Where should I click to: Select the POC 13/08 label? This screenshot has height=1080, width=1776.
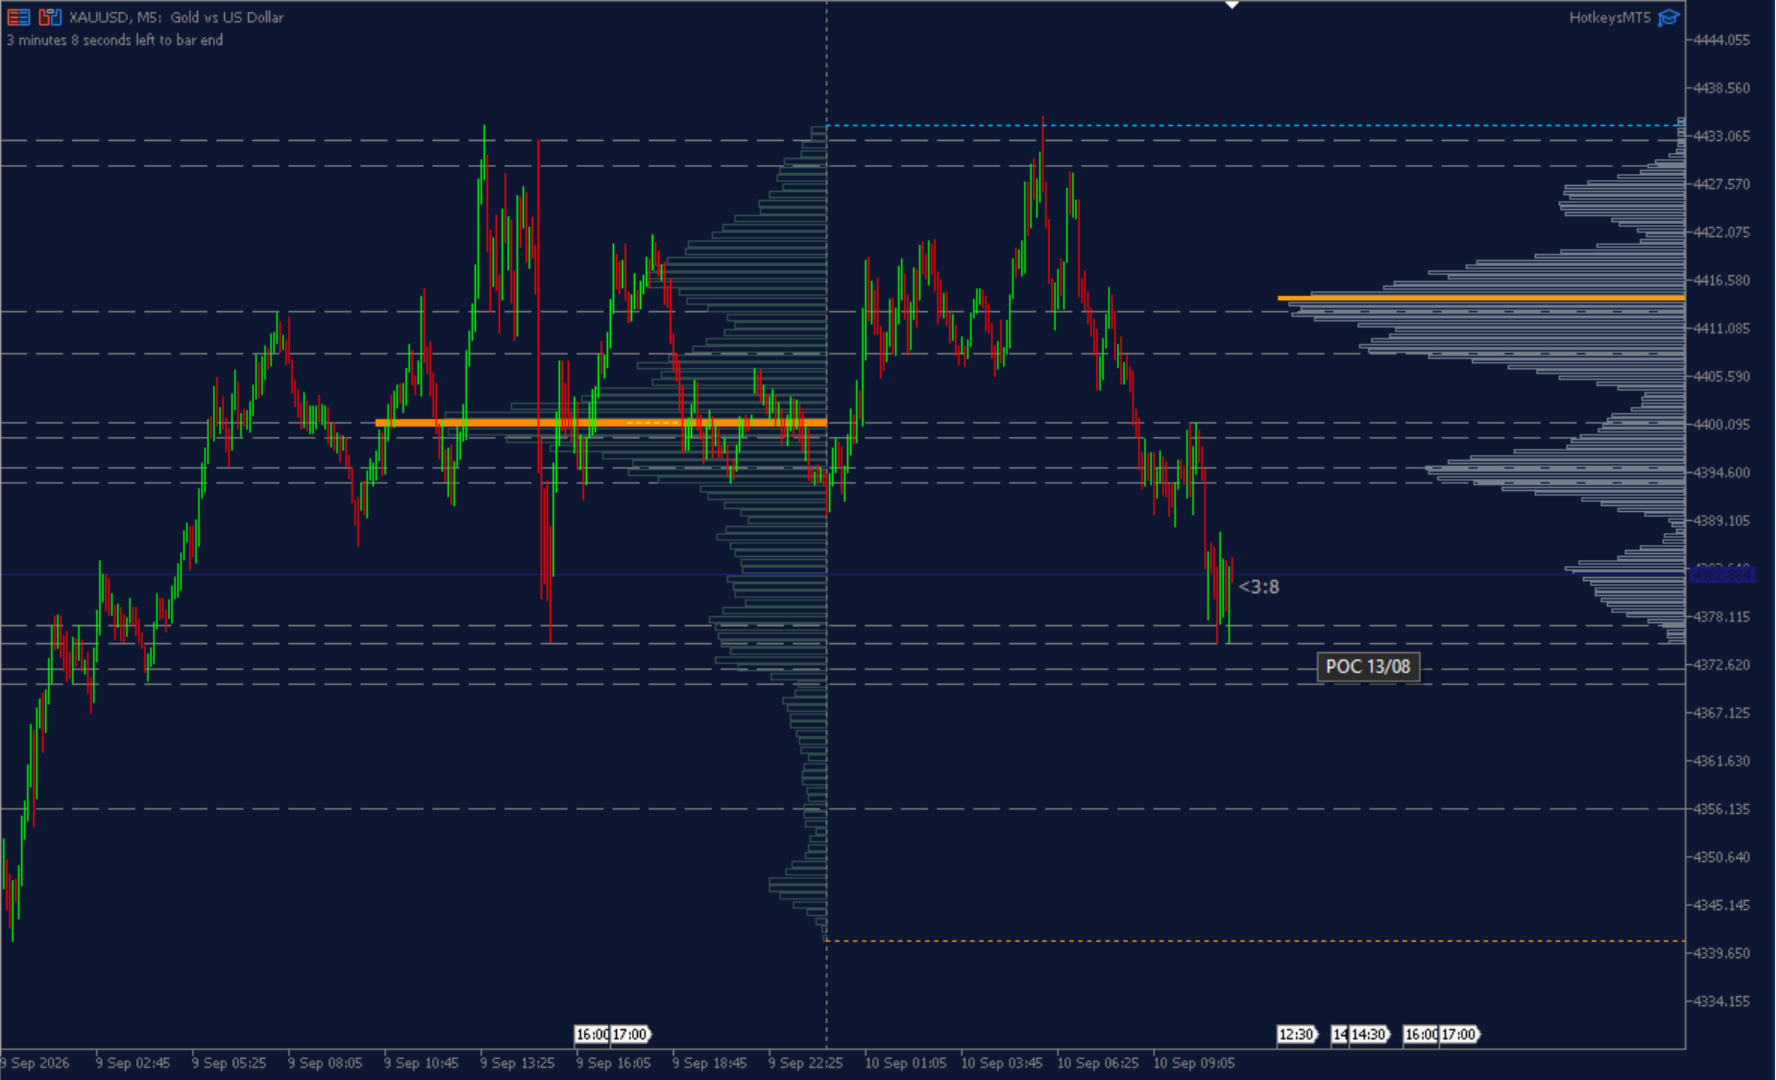[1368, 666]
